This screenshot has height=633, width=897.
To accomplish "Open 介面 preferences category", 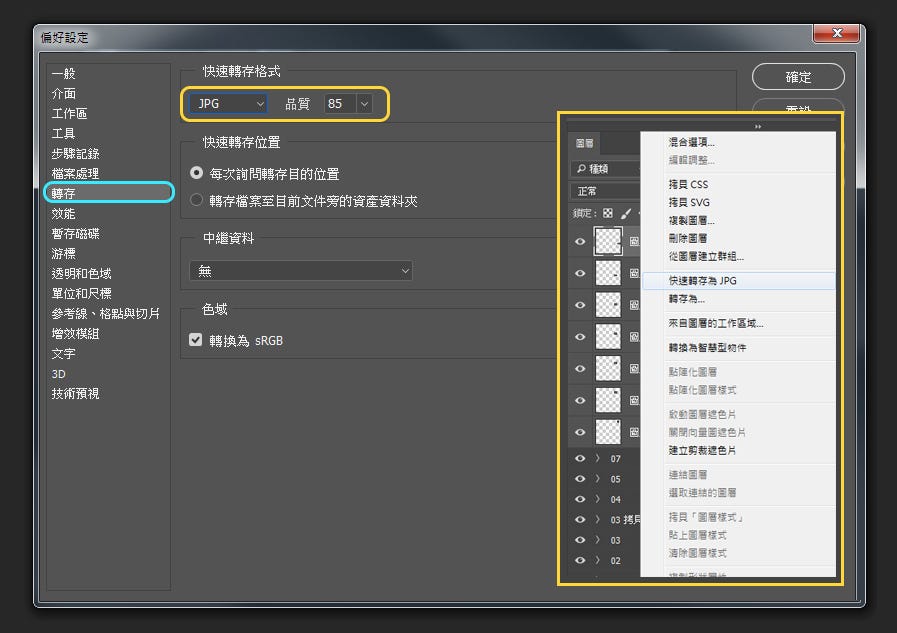I will (63, 93).
